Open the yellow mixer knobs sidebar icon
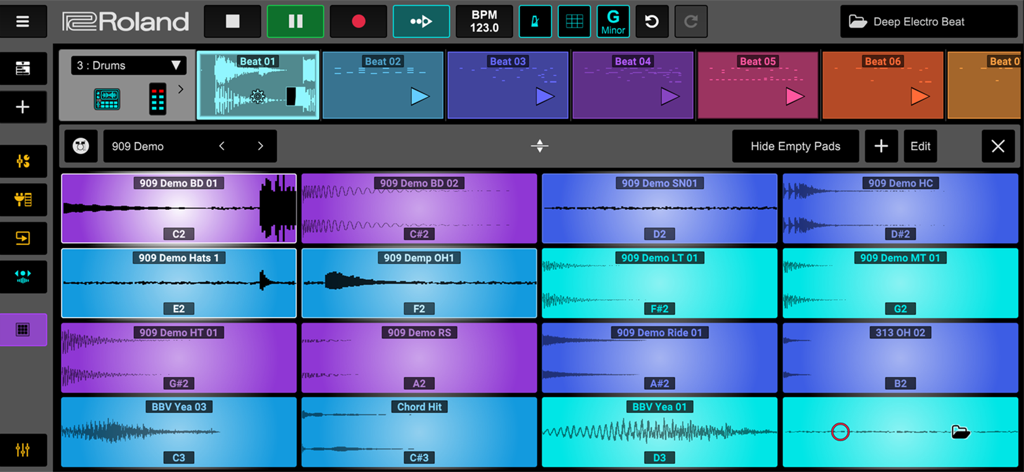The width and height of the screenshot is (1024, 472). coord(23,161)
